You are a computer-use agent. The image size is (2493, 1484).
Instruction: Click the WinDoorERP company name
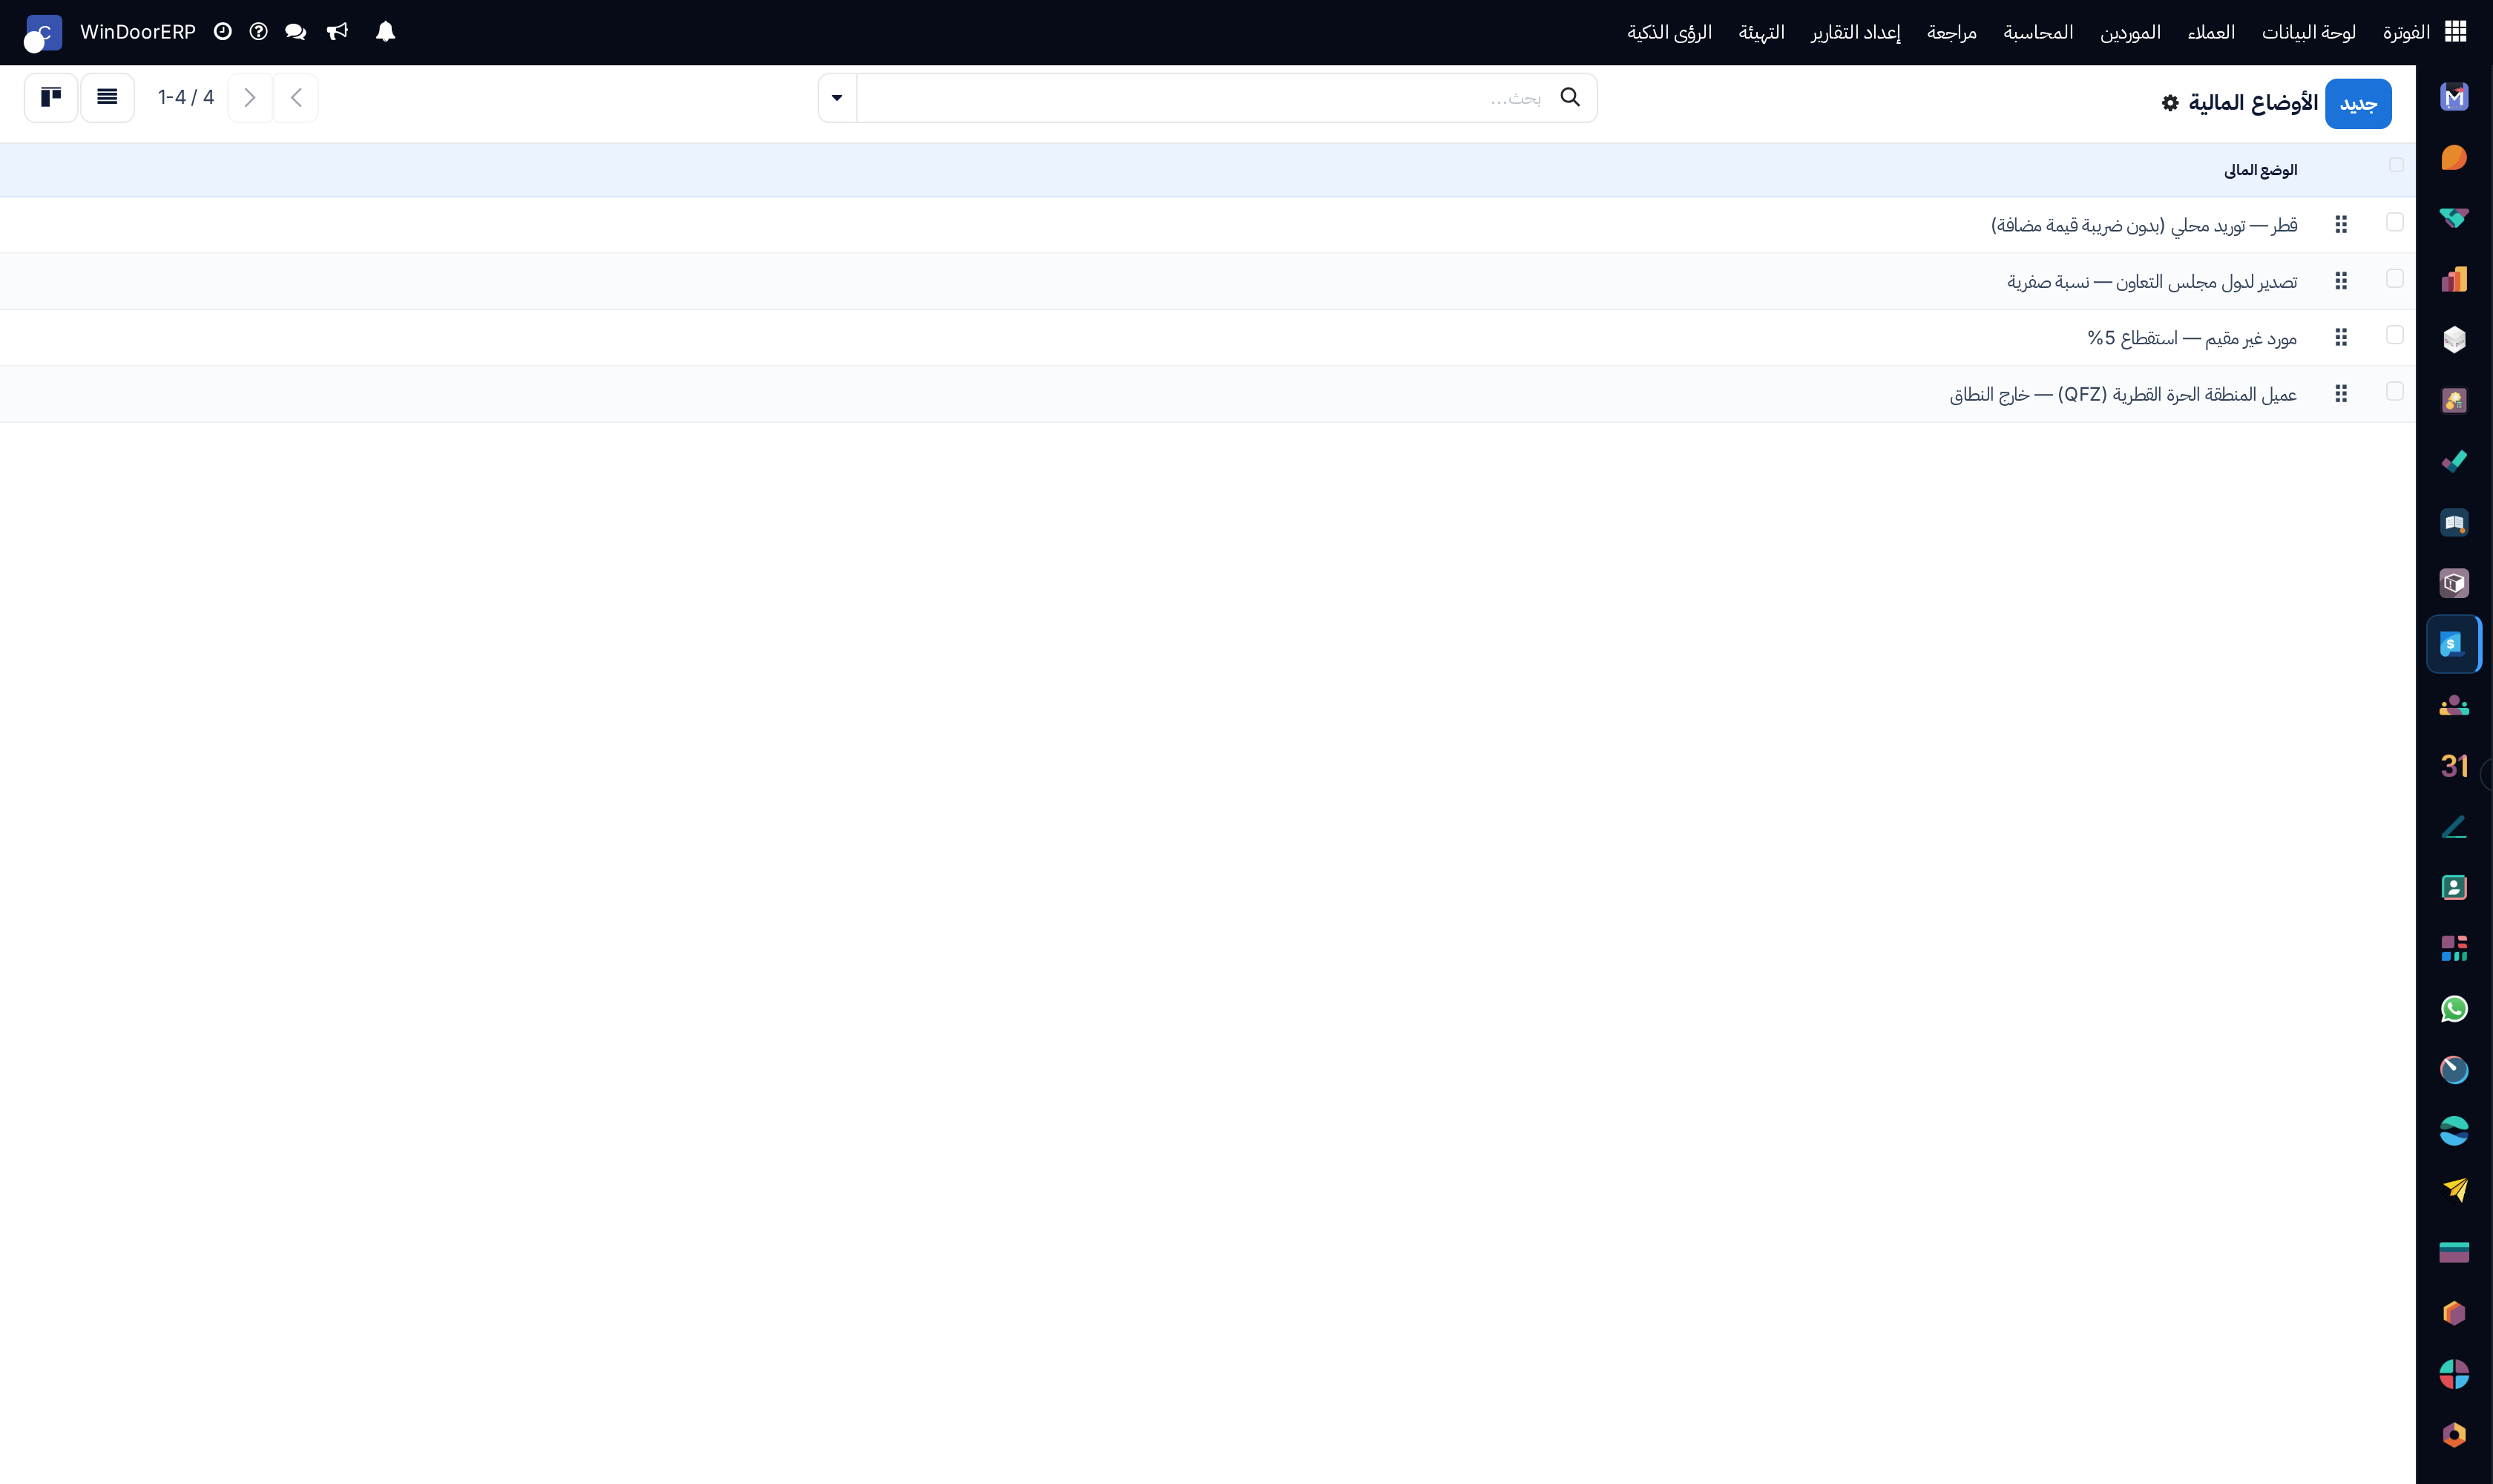[138, 32]
